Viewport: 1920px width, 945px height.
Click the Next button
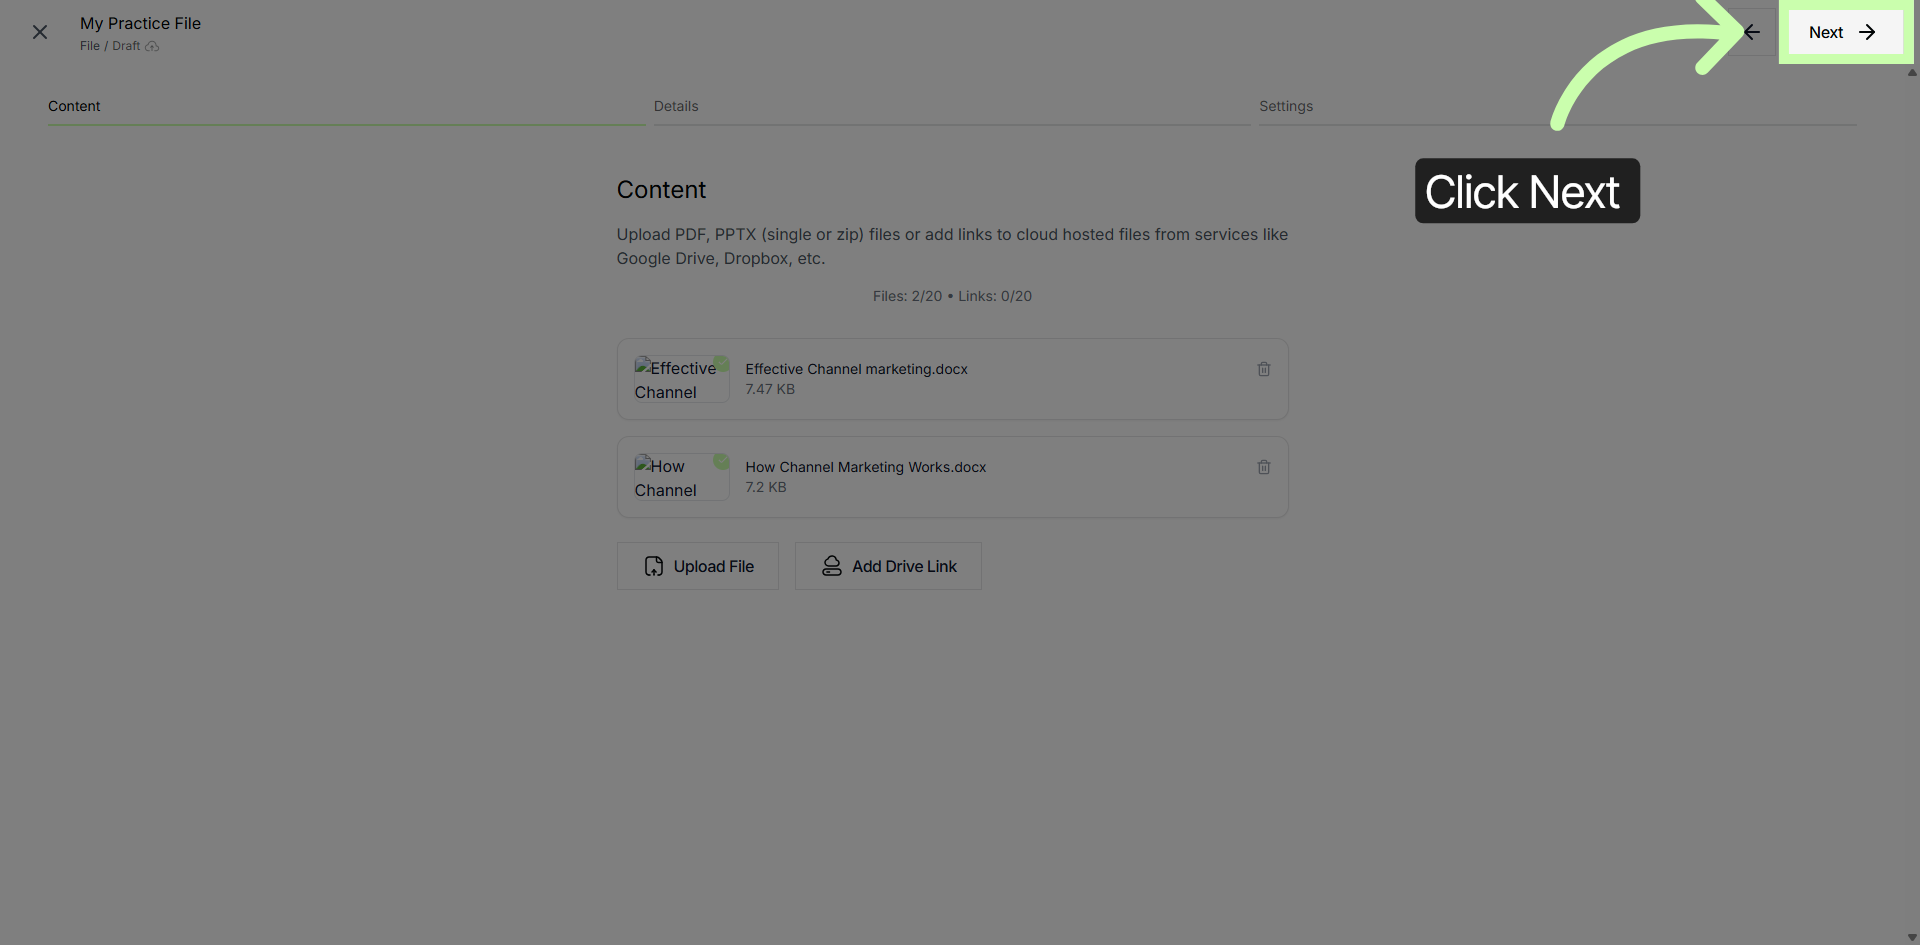[1845, 32]
